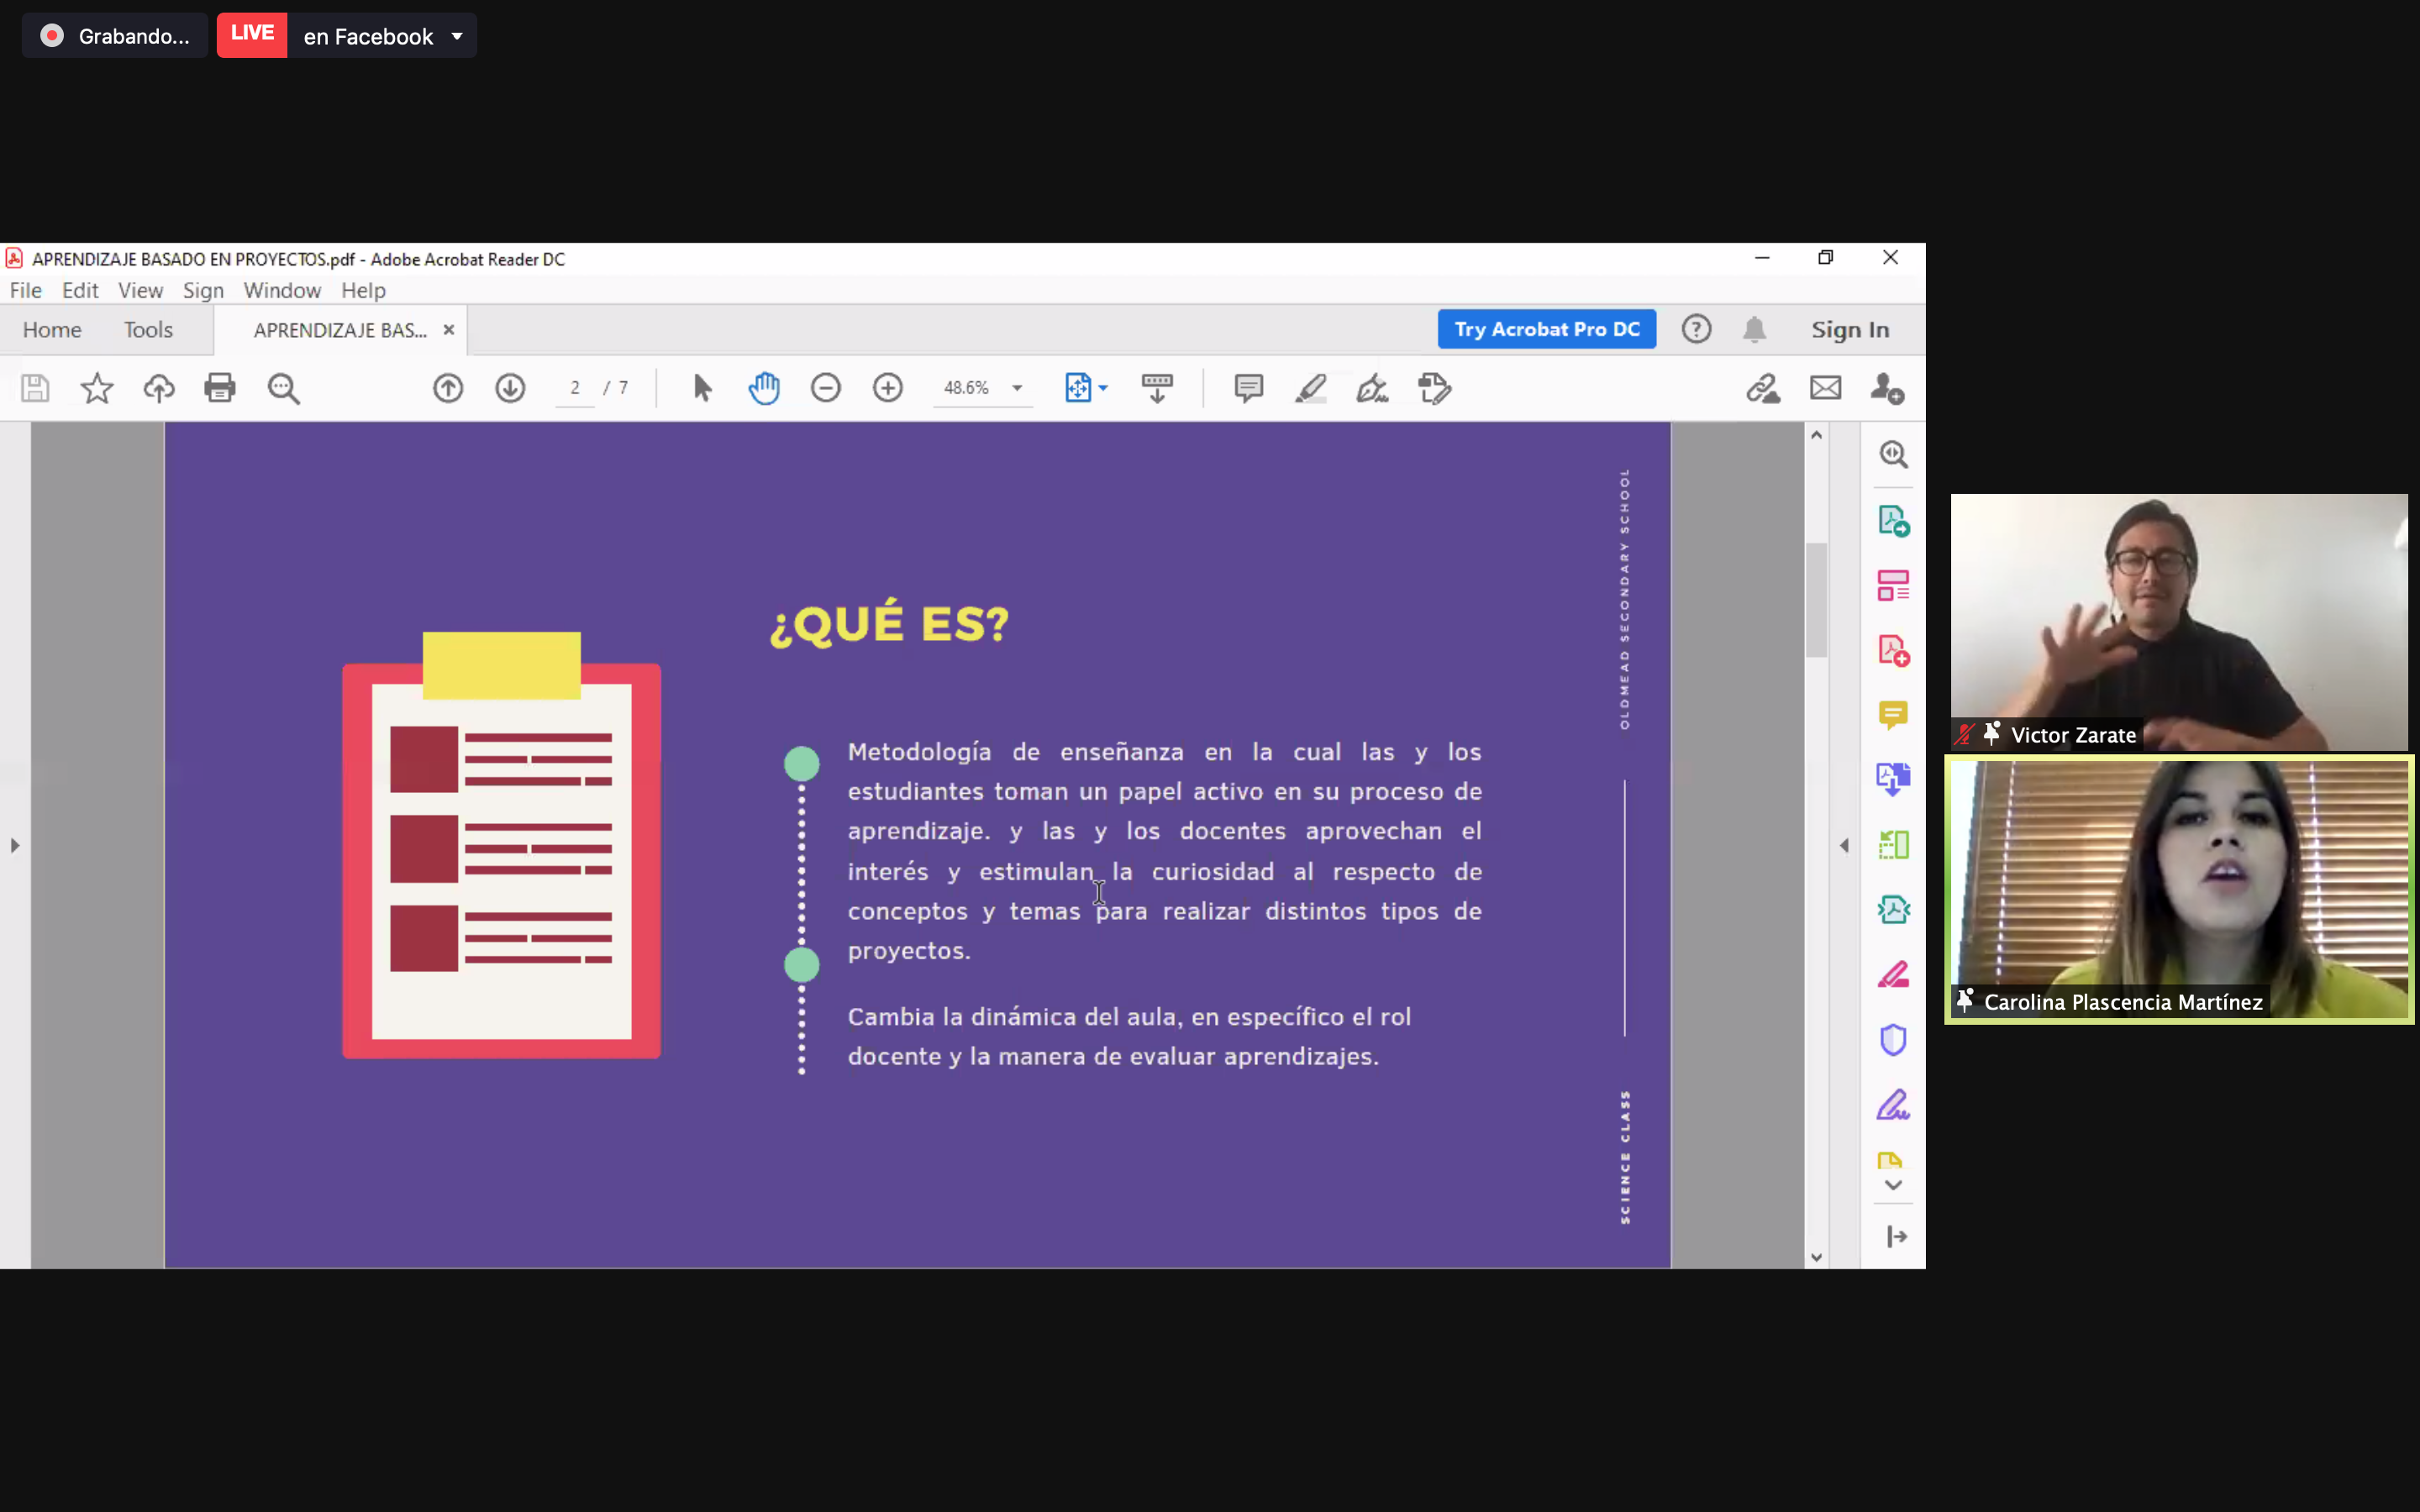Image resolution: width=2420 pixels, height=1512 pixels.
Task: Click the Sign In link
Action: (x=1850, y=330)
